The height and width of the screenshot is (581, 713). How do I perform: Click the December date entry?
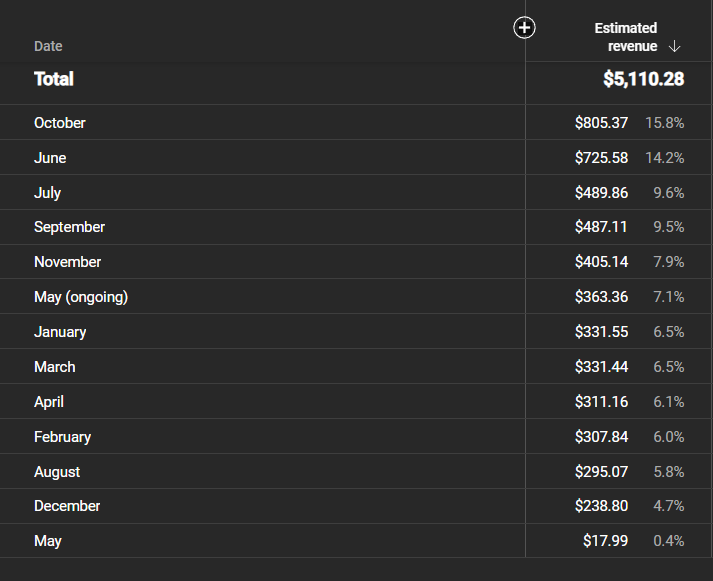coord(67,506)
